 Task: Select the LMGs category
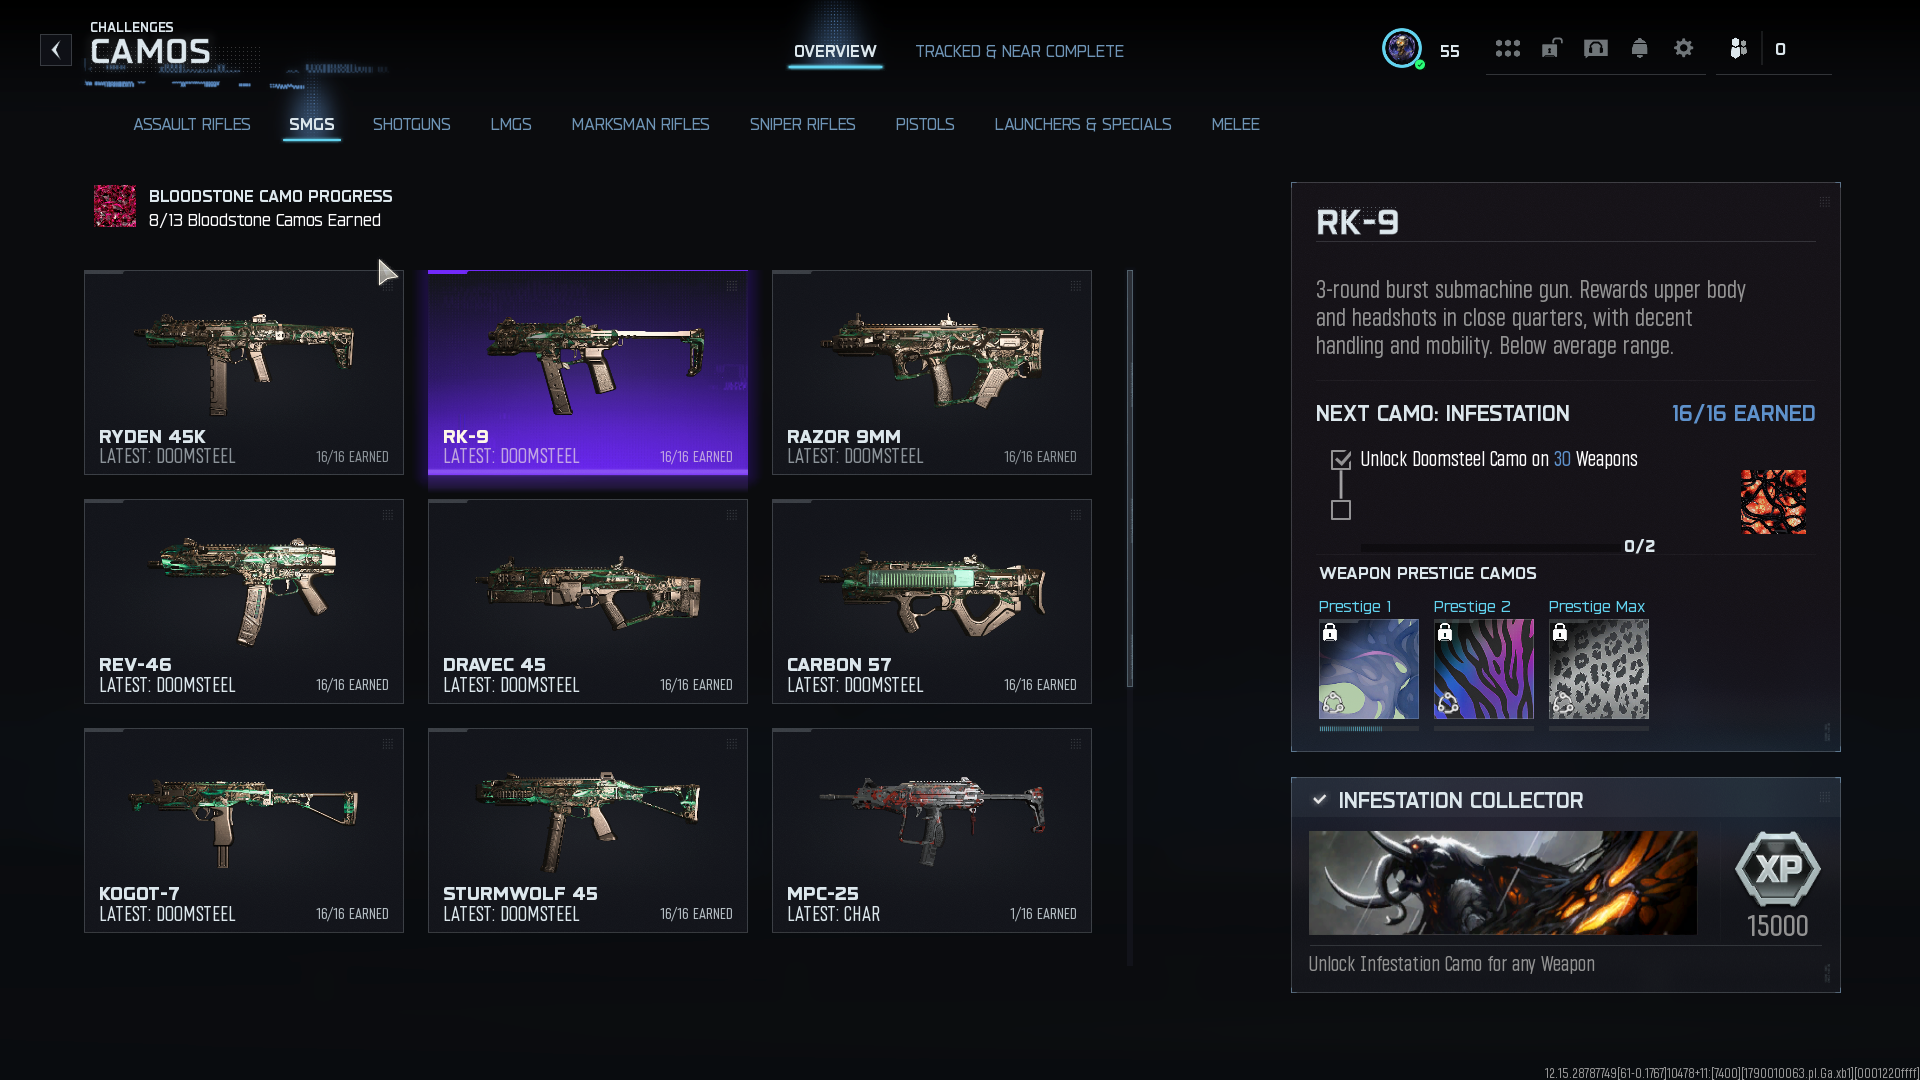click(x=511, y=124)
